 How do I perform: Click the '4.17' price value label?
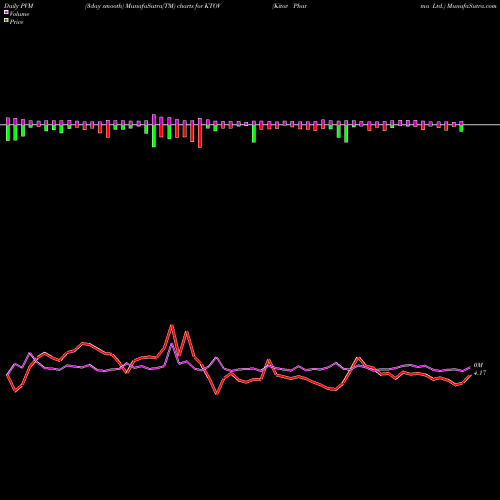480,373
